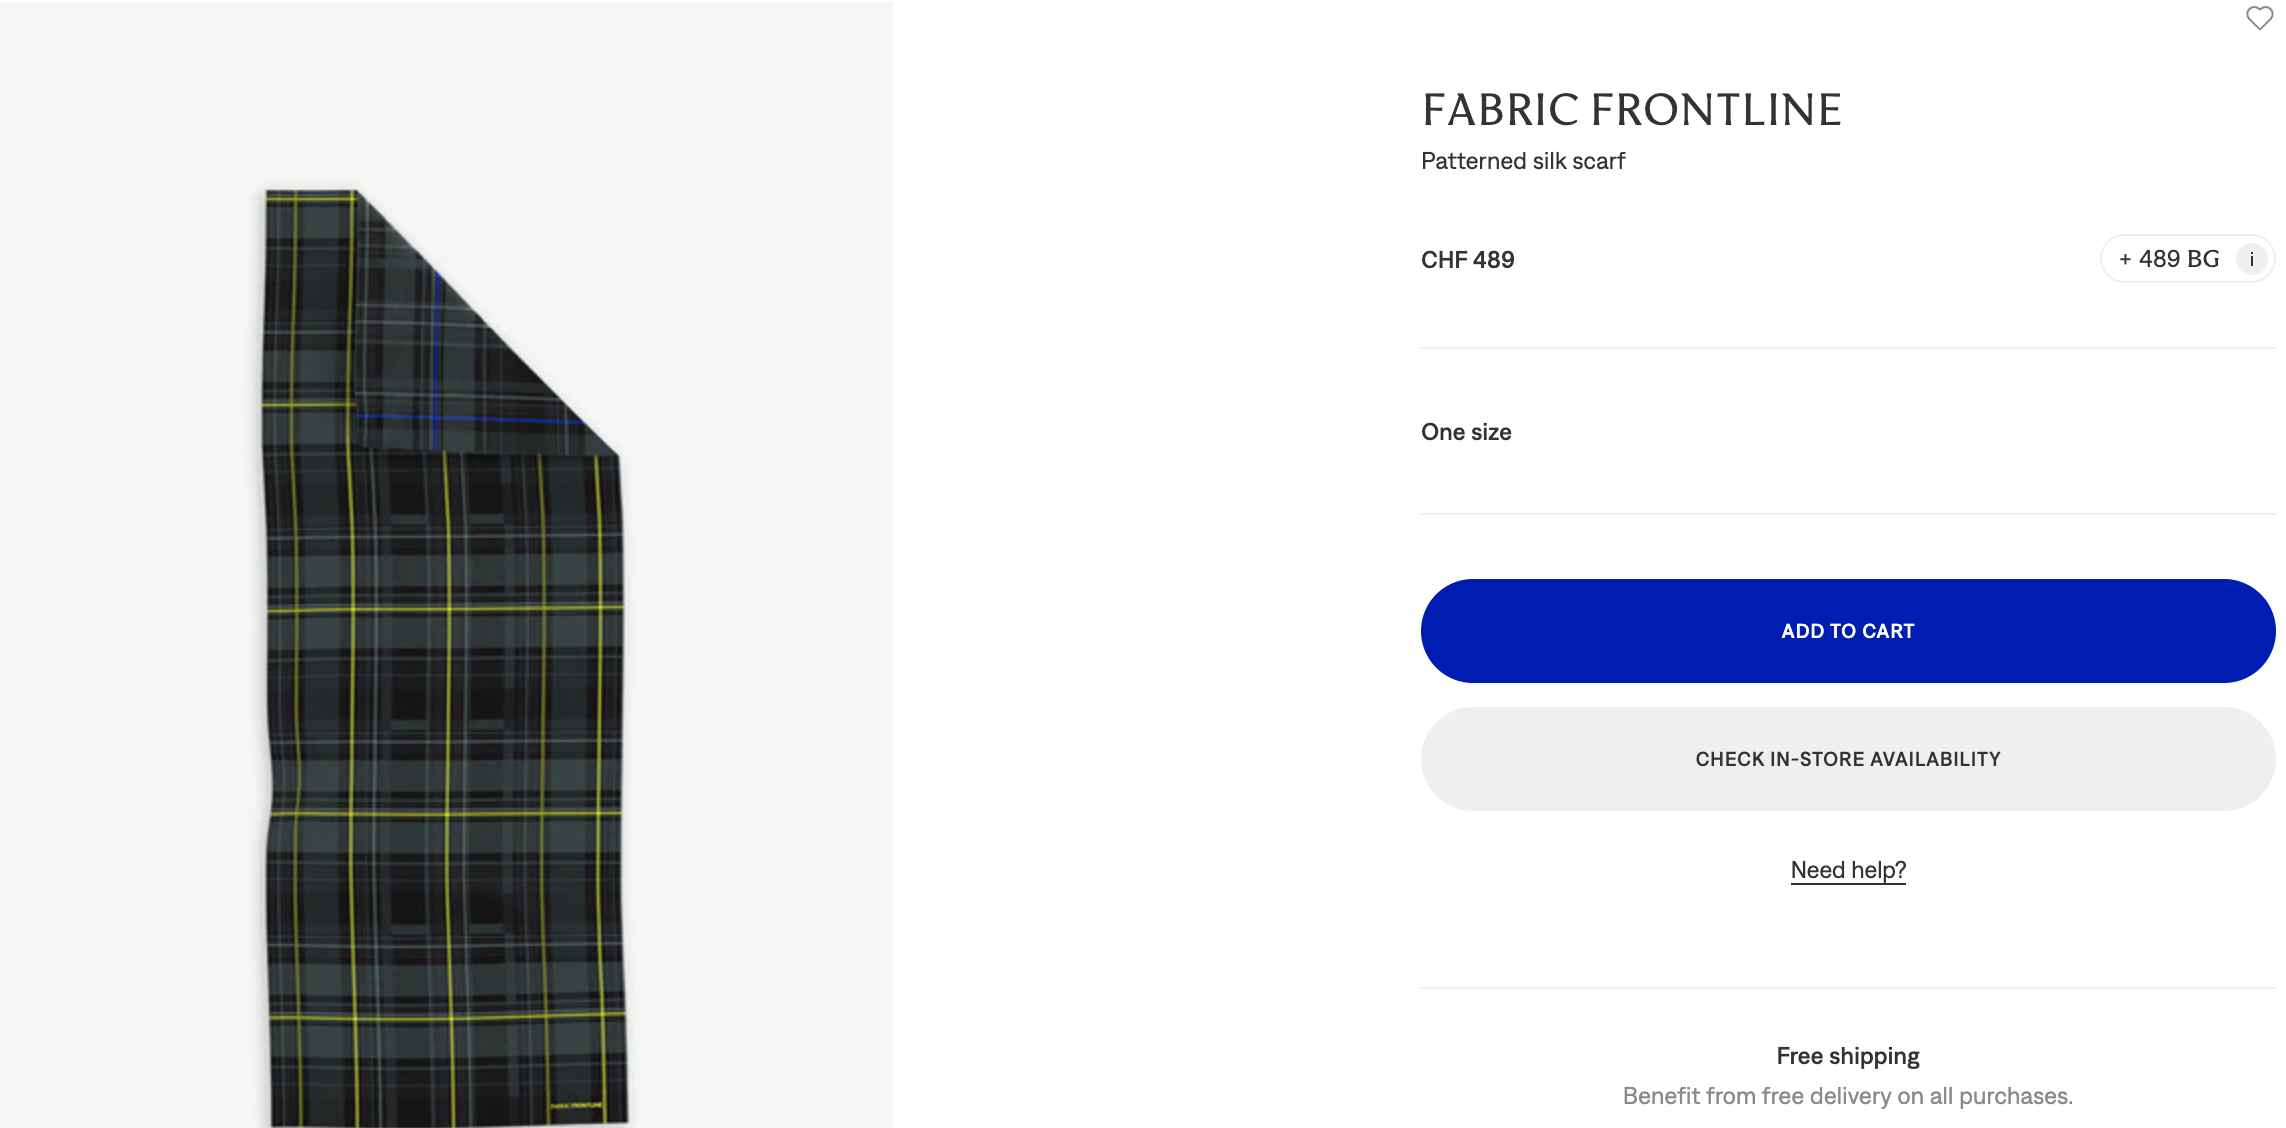Click the FABRIC FRONTLINE brand title
The width and height of the screenshot is (2286, 1128).
1631,110
